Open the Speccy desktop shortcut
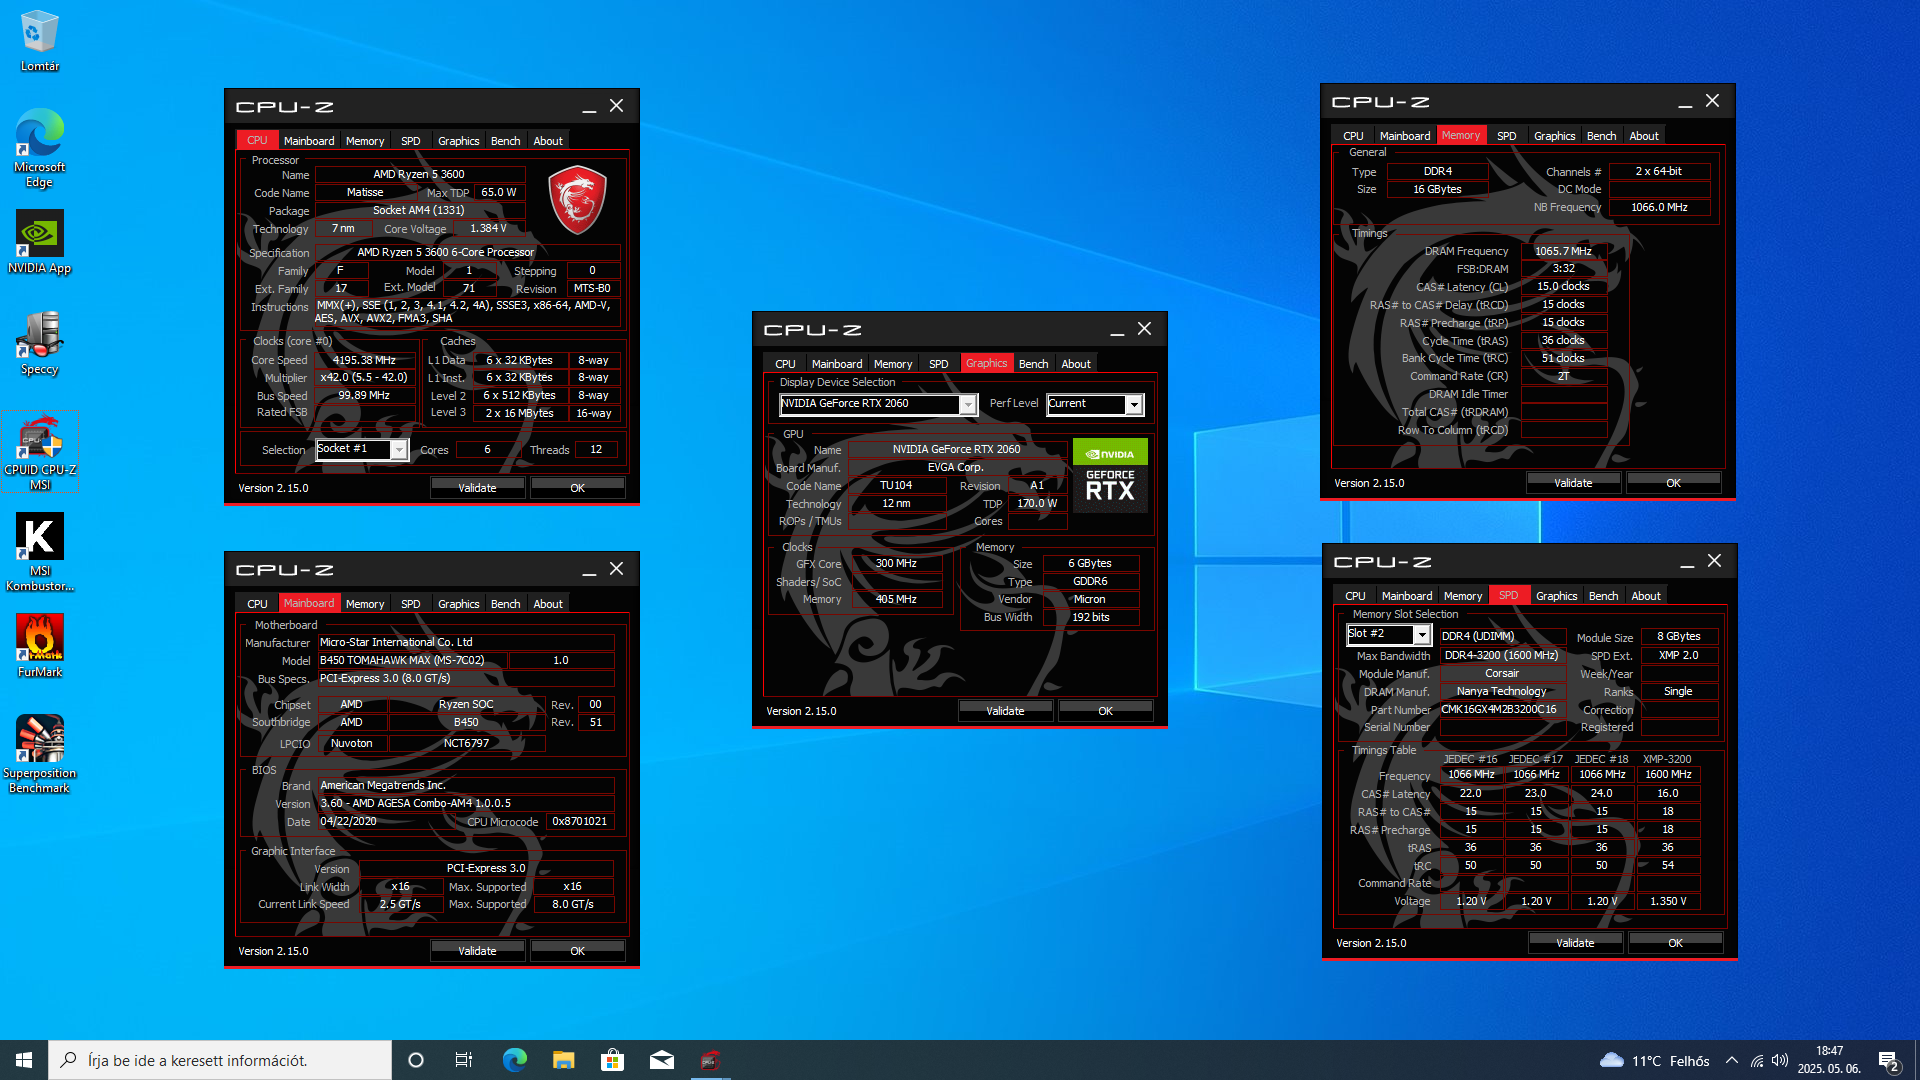Screen dimensions: 1920x1080 (x=39, y=343)
